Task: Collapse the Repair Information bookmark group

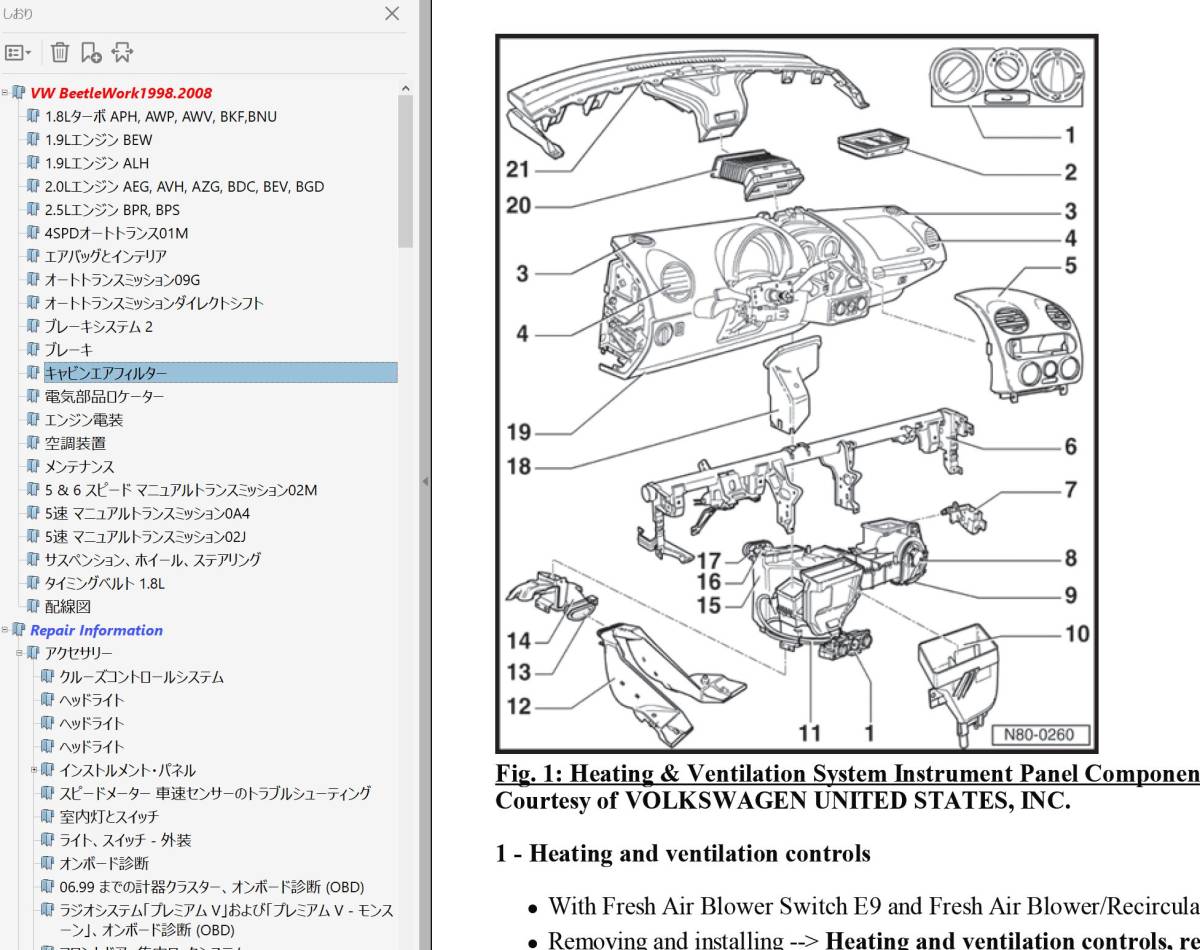Action: 5,630
